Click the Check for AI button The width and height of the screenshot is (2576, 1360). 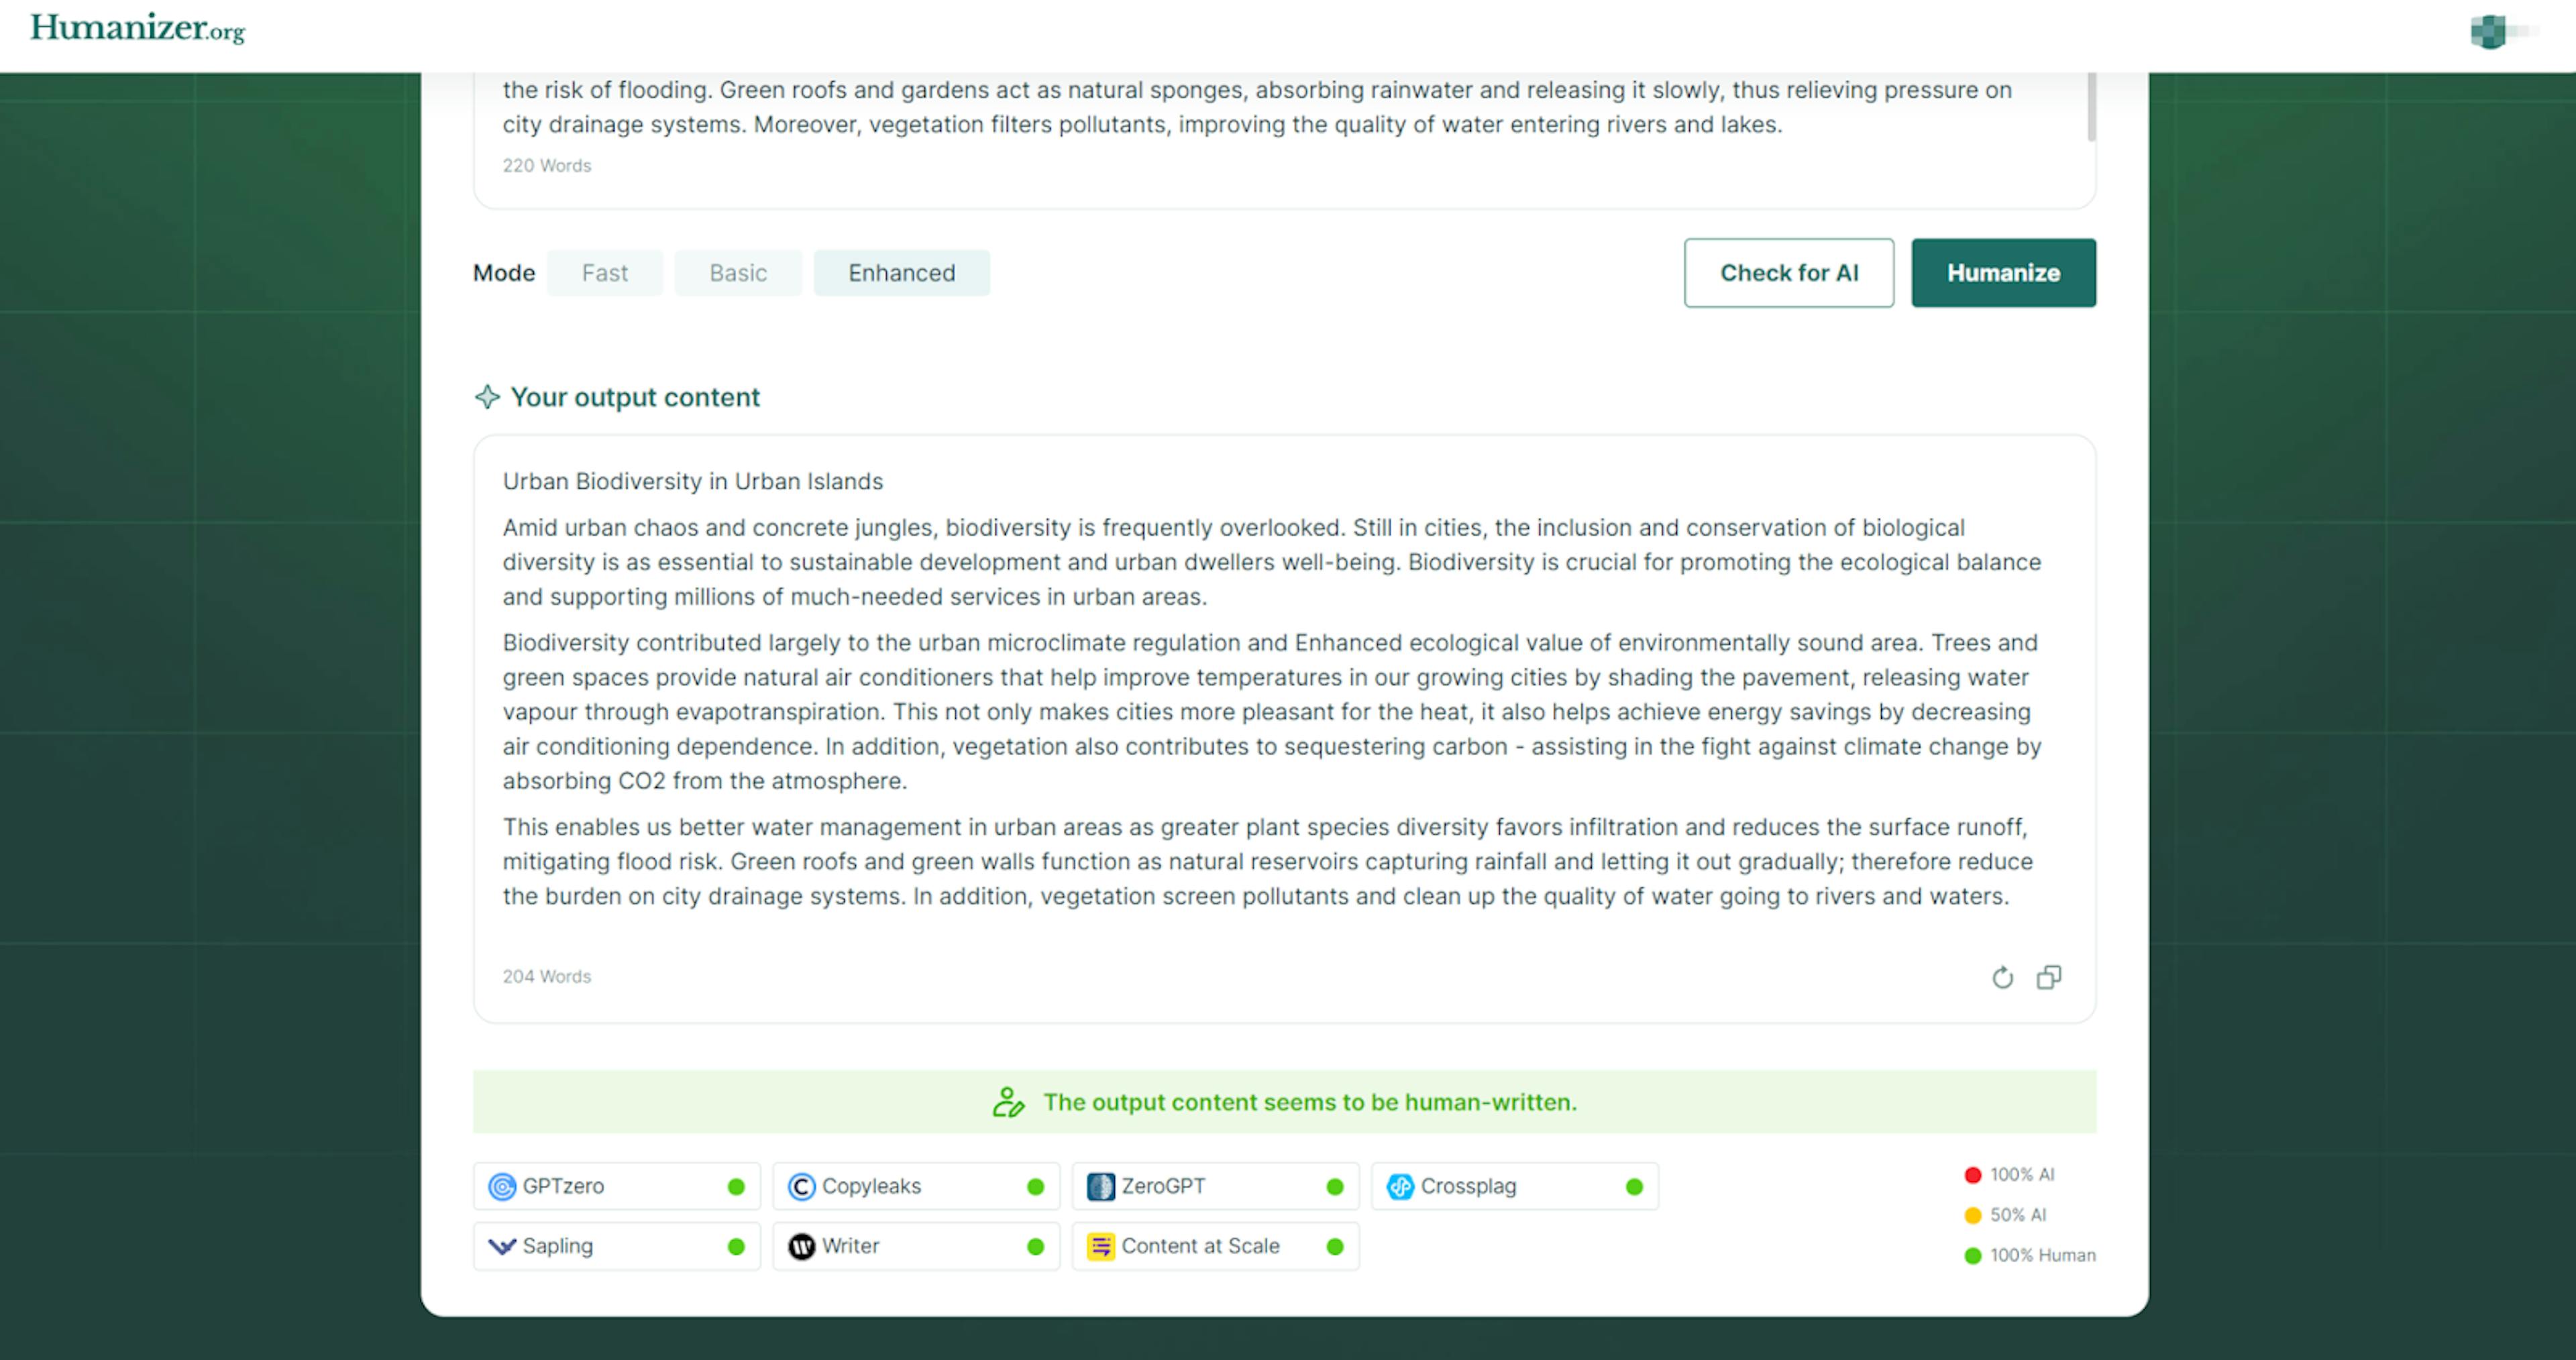tap(1789, 273)
